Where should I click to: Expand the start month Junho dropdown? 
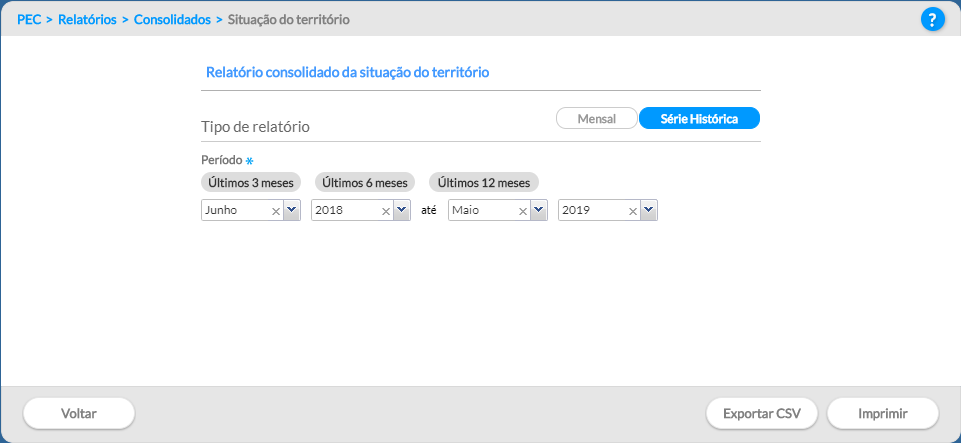292,210
